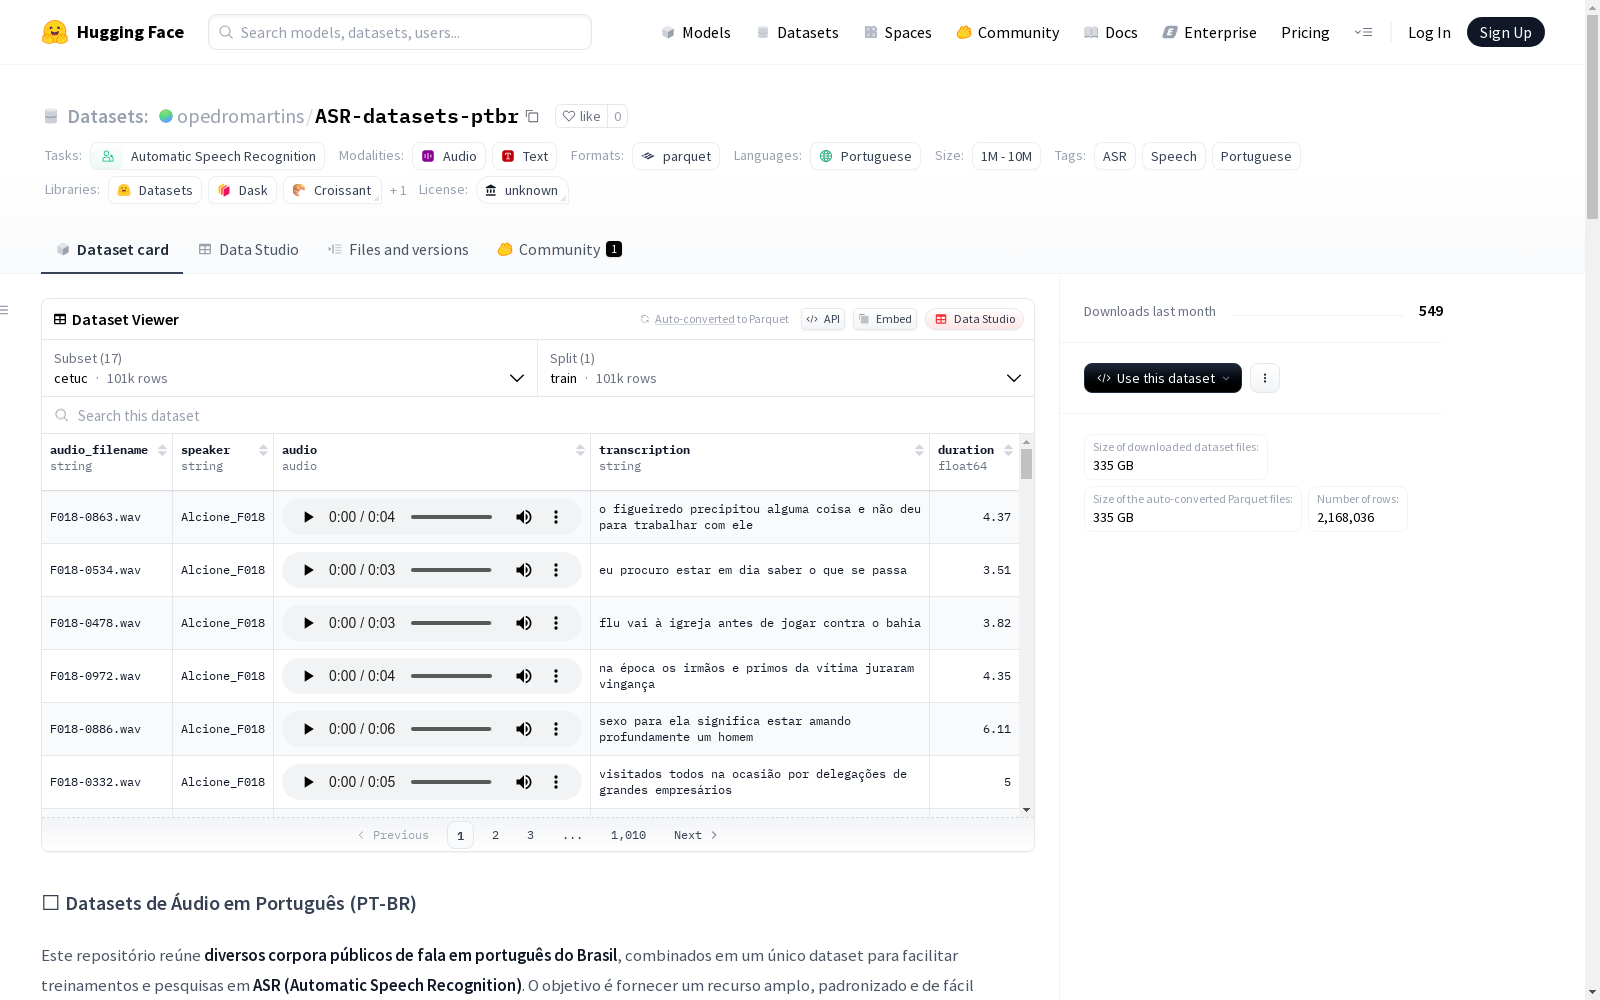Open Docs in top navigation

pos(1111,32)
